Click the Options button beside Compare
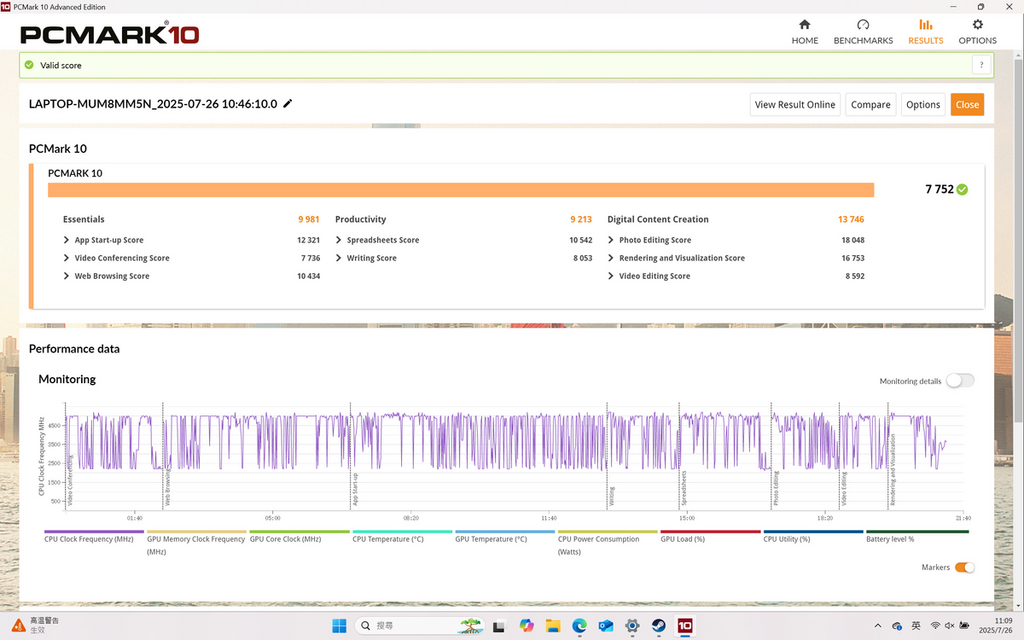The height and width of the screenshot is (640, 1024). coord(923,104)
